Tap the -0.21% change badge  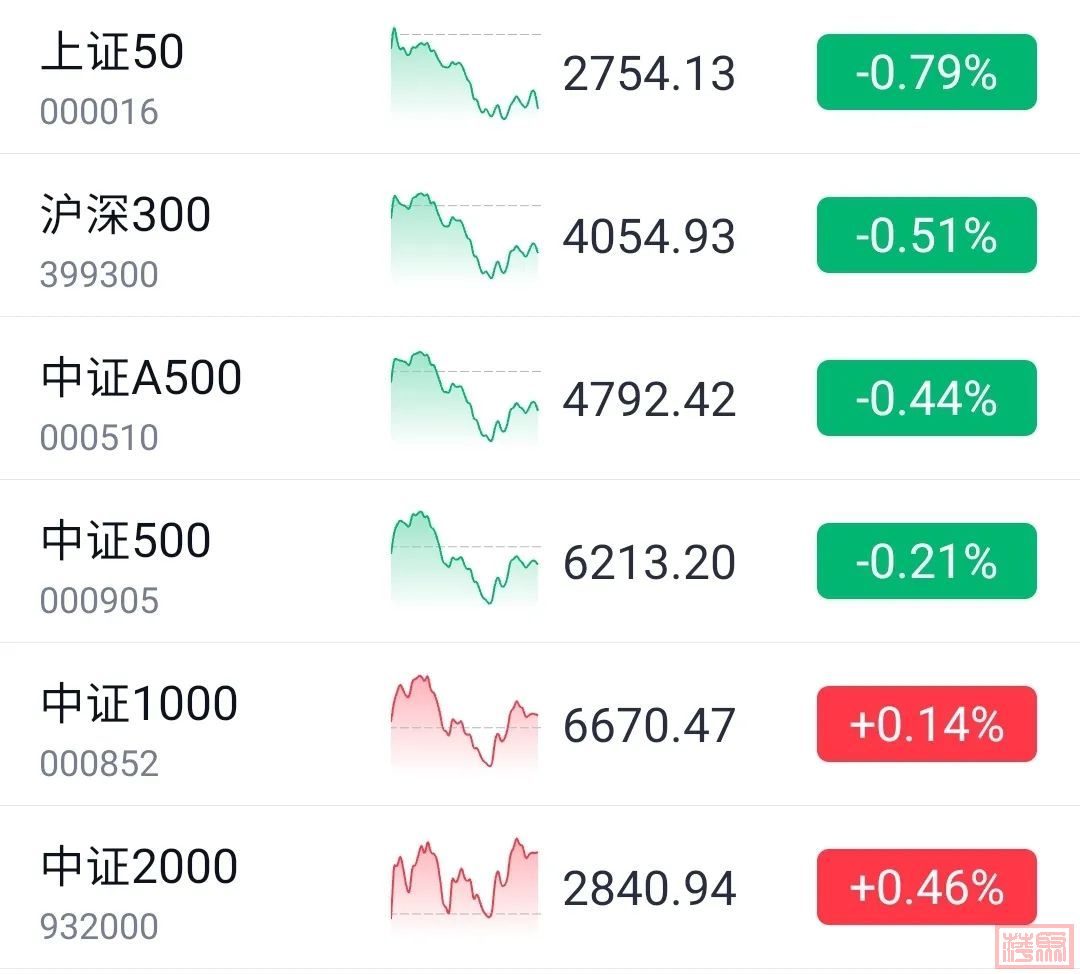coord(926,562)
